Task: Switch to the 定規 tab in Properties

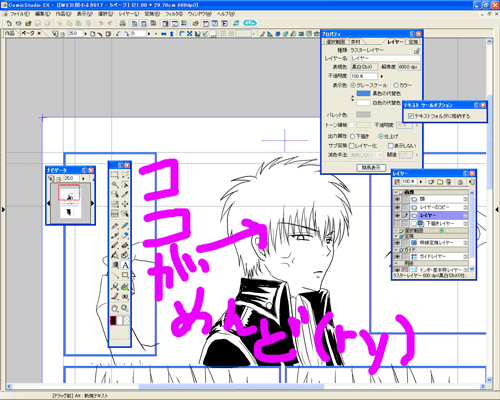Action: [413, 42]
